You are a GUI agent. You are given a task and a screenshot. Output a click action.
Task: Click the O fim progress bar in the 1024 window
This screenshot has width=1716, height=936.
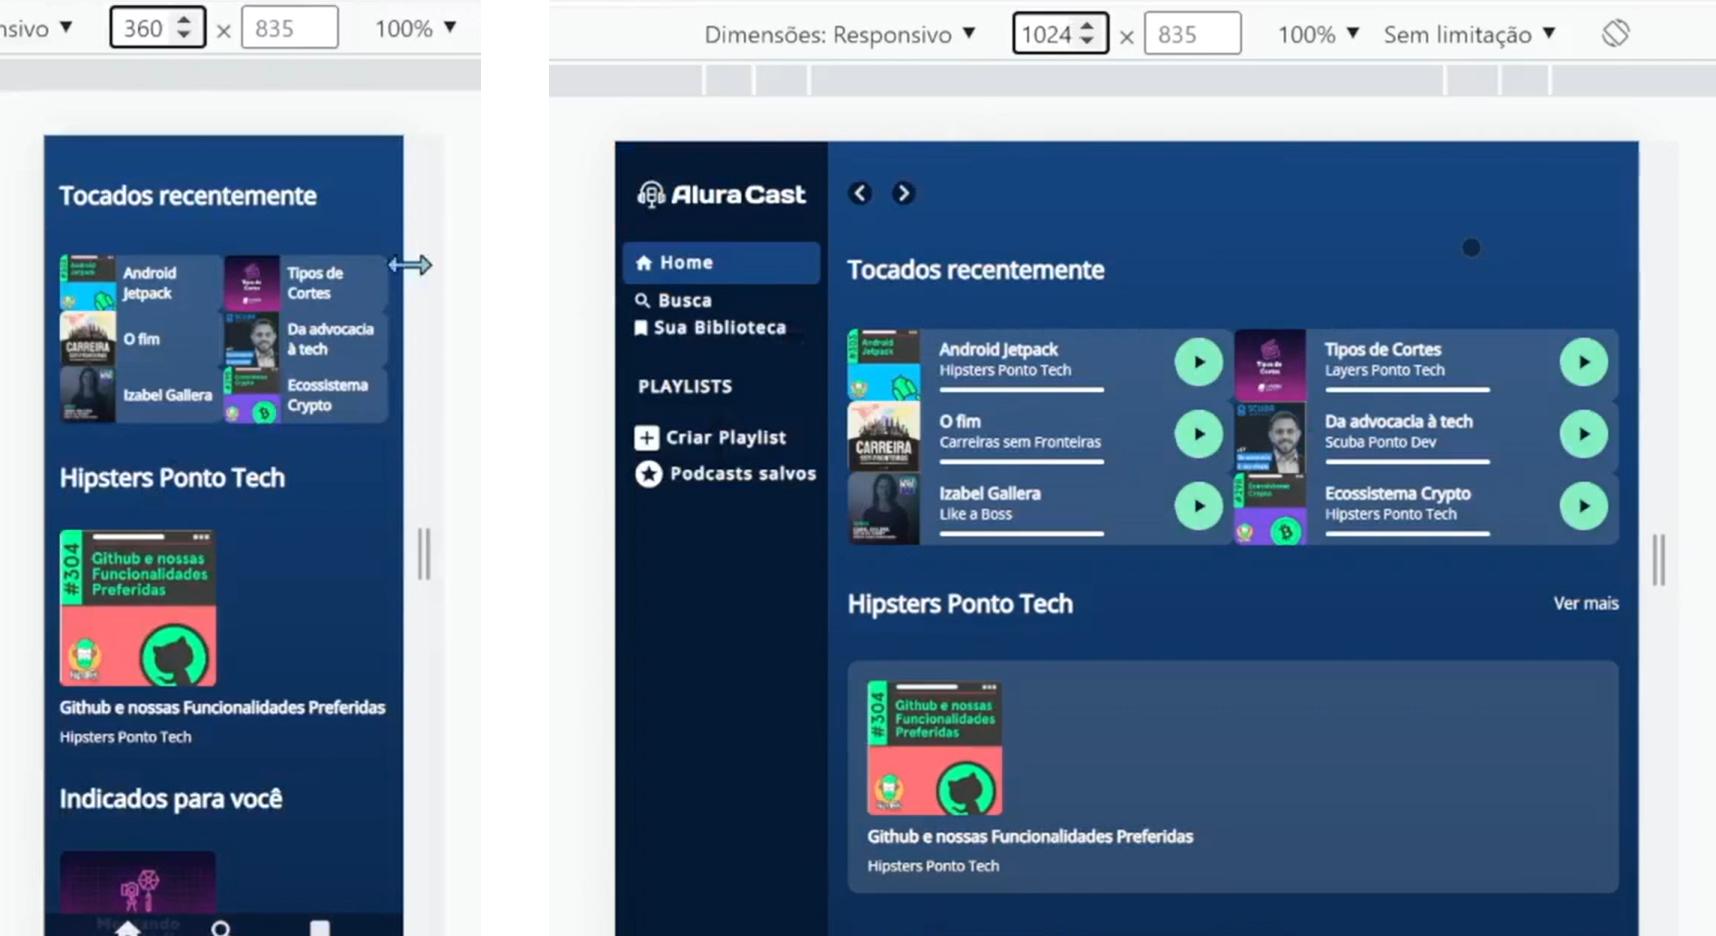[1022, 462]
